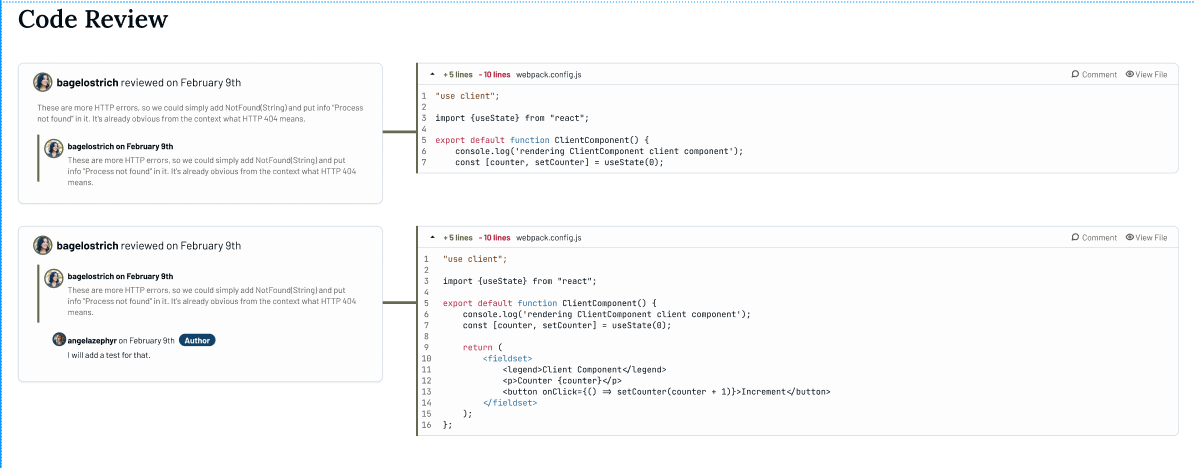Click the Author badge next to angelazephyr
Viewport: 1195px width, 468px height.
197,341
